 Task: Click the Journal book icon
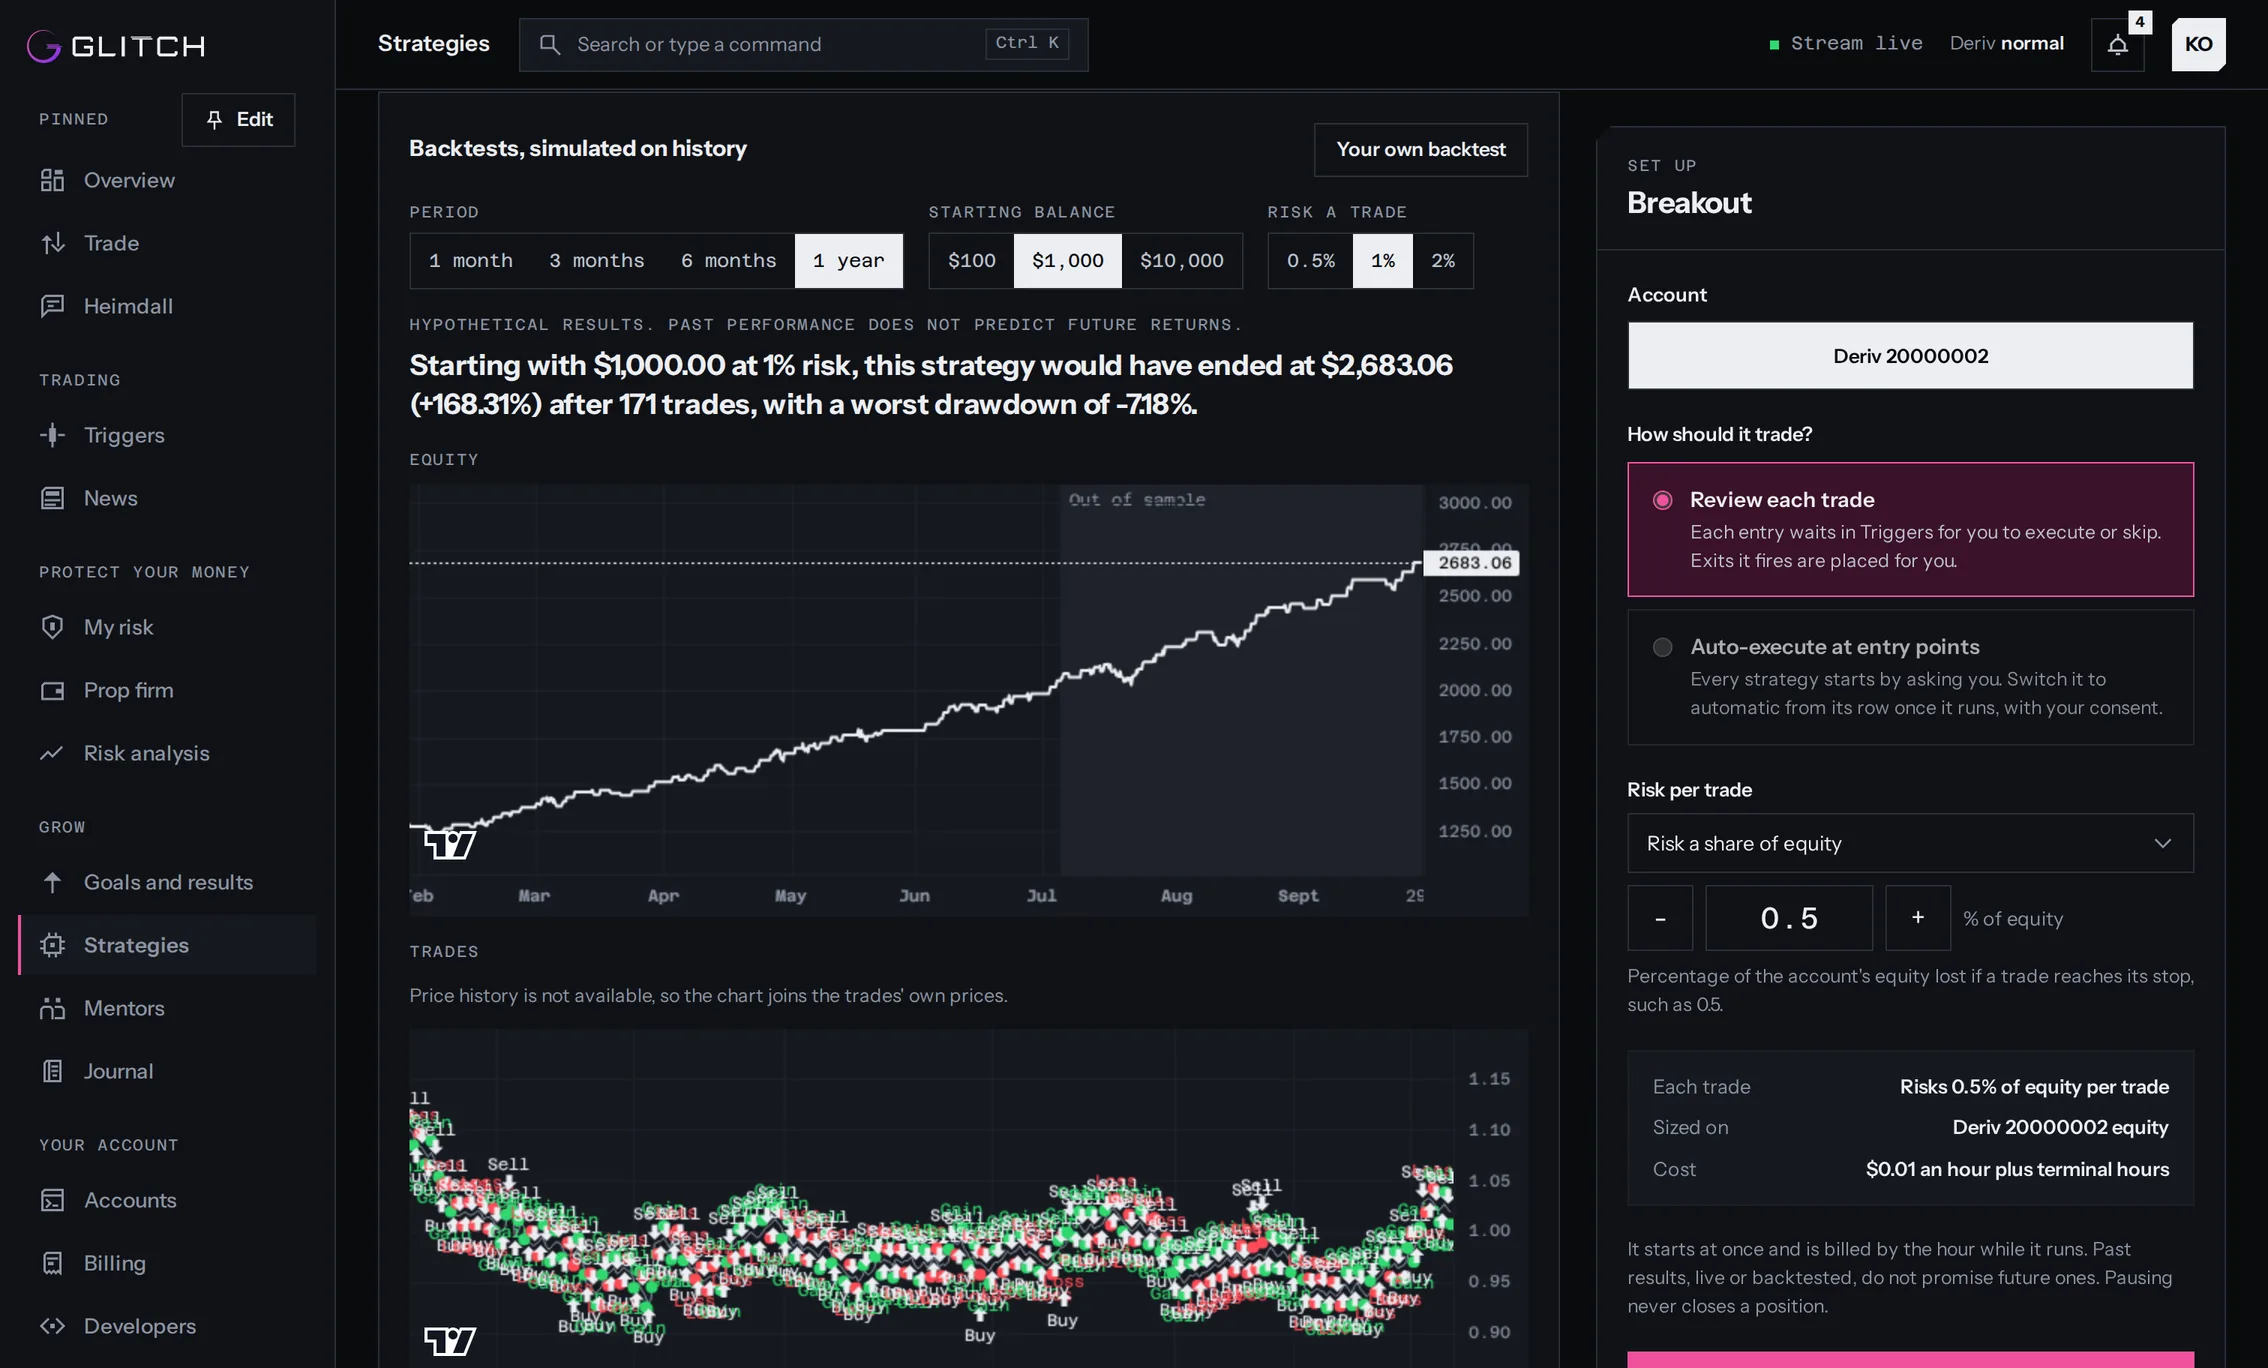click(52, 1071)
